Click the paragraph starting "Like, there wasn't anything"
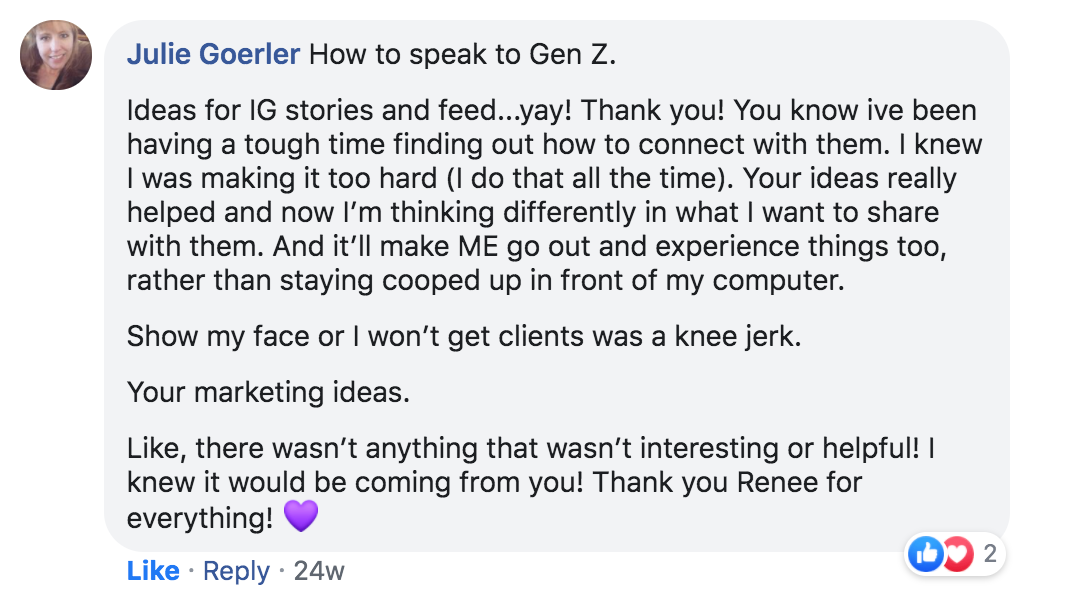The image size is (1082, 592). (530, 483)
